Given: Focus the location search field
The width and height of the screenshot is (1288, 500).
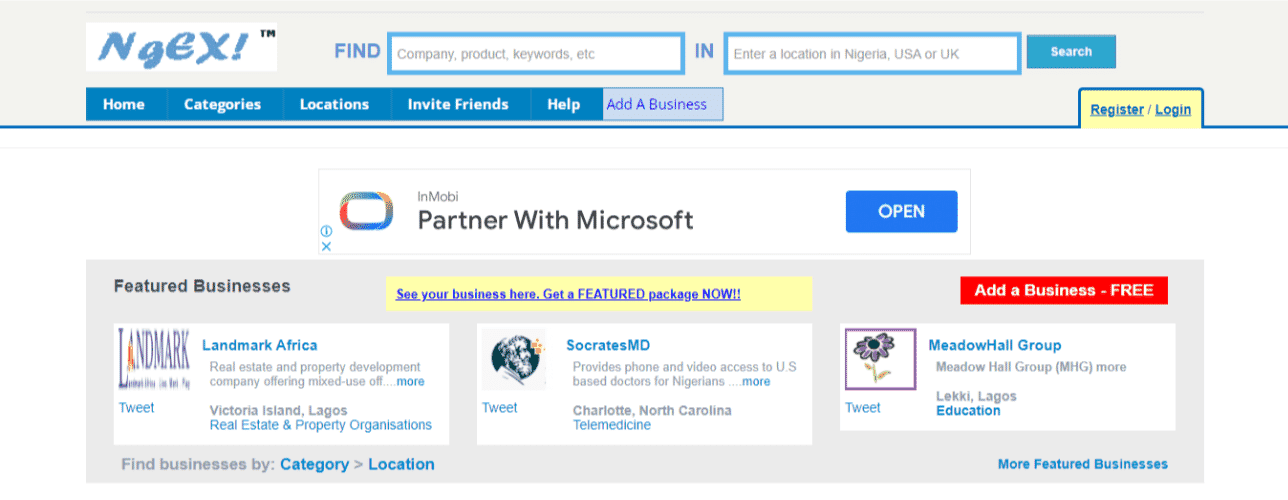Looking at the screenshot, I should point(872,54).
